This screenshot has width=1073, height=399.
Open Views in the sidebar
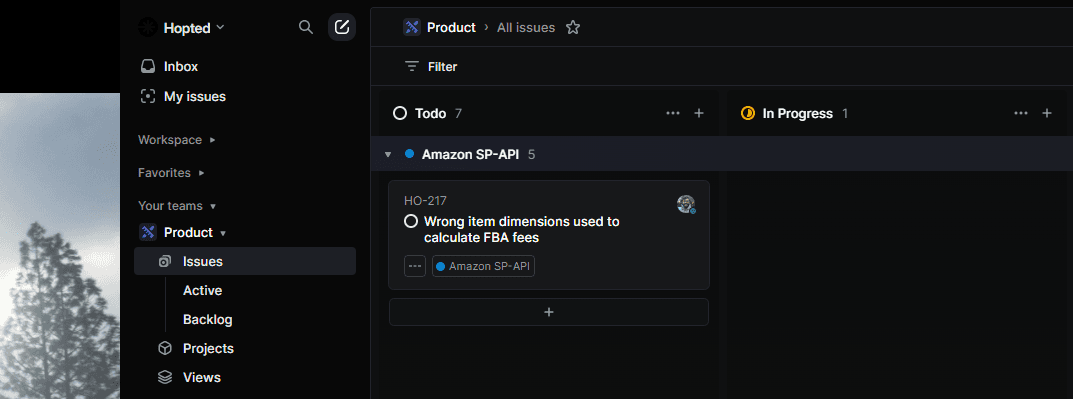pos(202,377)
